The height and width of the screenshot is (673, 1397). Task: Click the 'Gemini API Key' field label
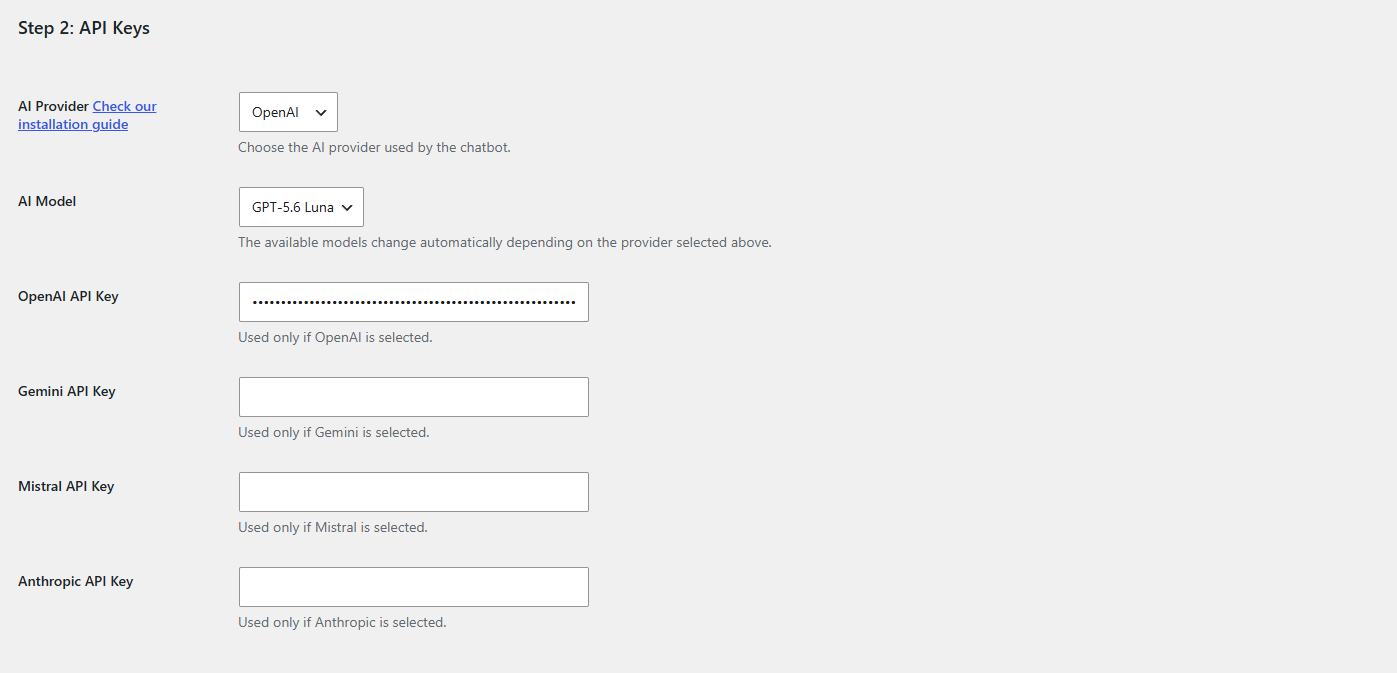[67, 391]
